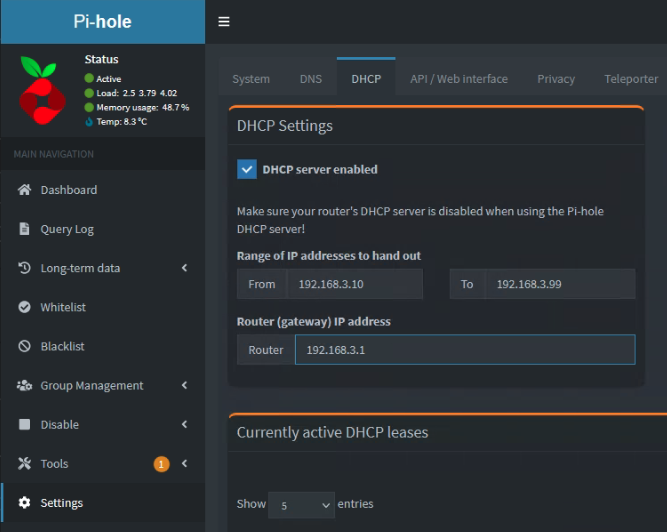The height and width of the screenshot is (532, 667).
Task: Select the DHCP tab
Action: coord(366,79)
